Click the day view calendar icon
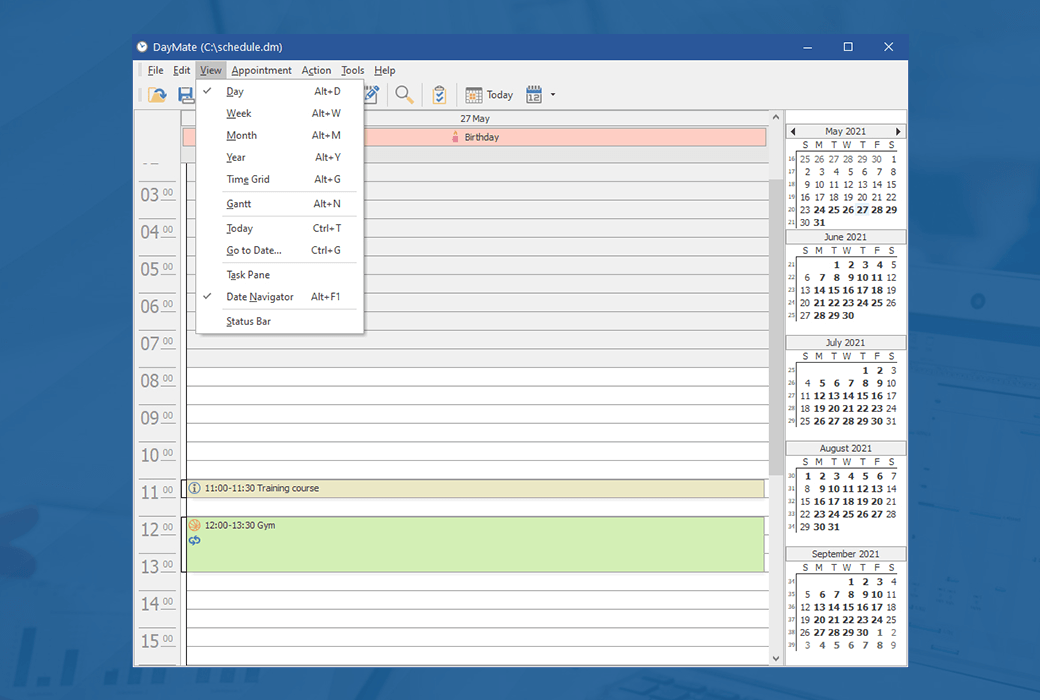1040x700 pixels. point(534,95)
